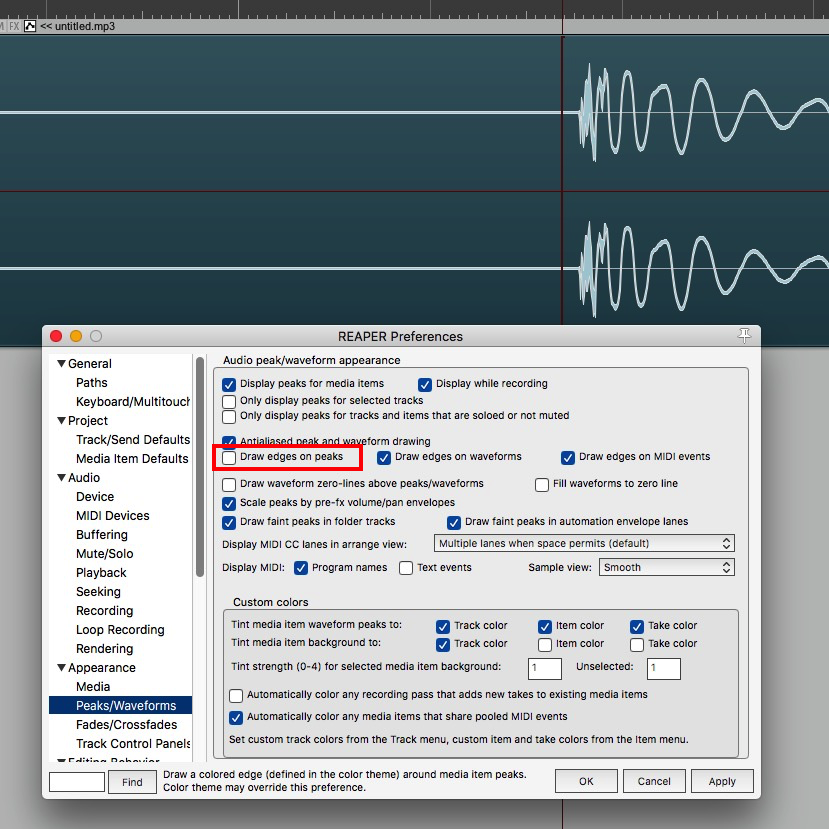
Task: Check Display MIDI Text events
Action: pos(406,568)
